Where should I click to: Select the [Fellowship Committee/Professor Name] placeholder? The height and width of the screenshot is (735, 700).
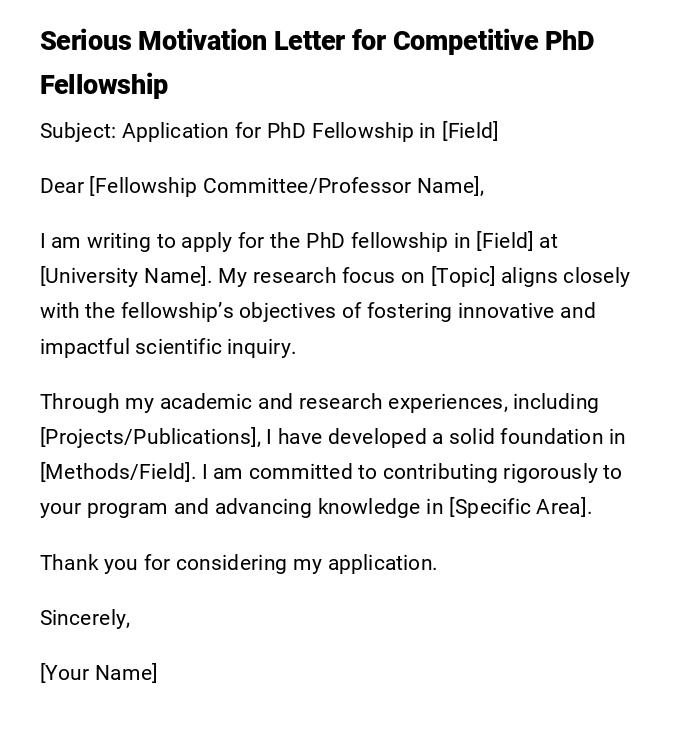coord(286,186)
